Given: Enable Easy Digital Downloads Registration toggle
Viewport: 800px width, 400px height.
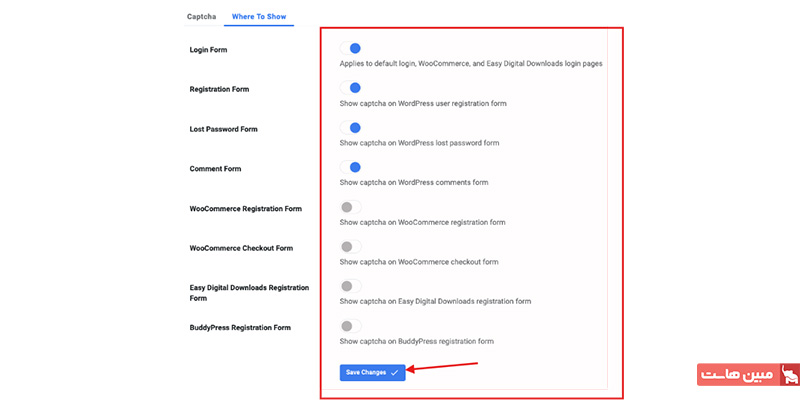Looking at the screenshot, I should 351,286.
